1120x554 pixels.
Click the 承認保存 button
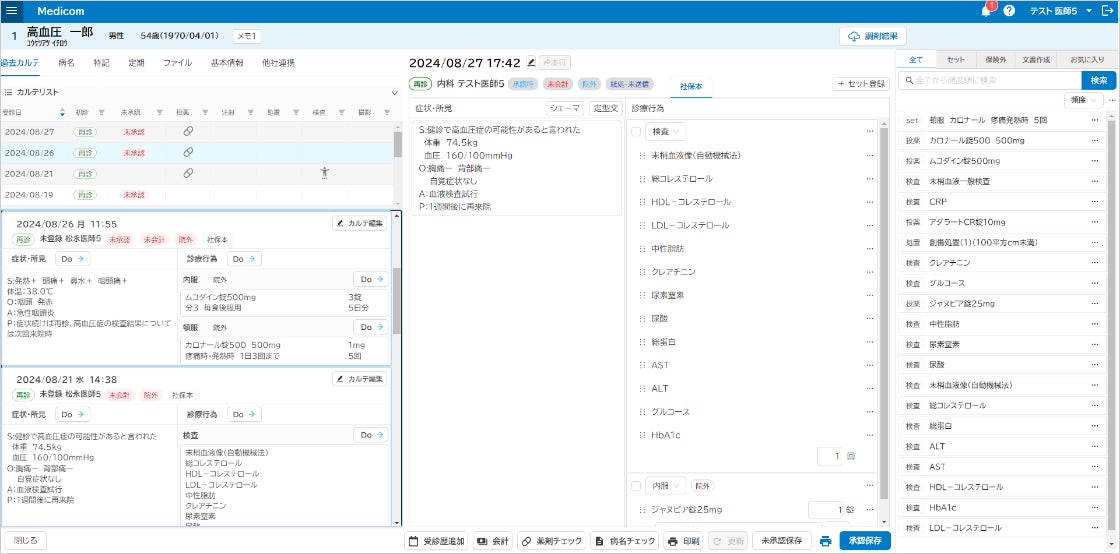pyautogui.click(x=865, y=541)
